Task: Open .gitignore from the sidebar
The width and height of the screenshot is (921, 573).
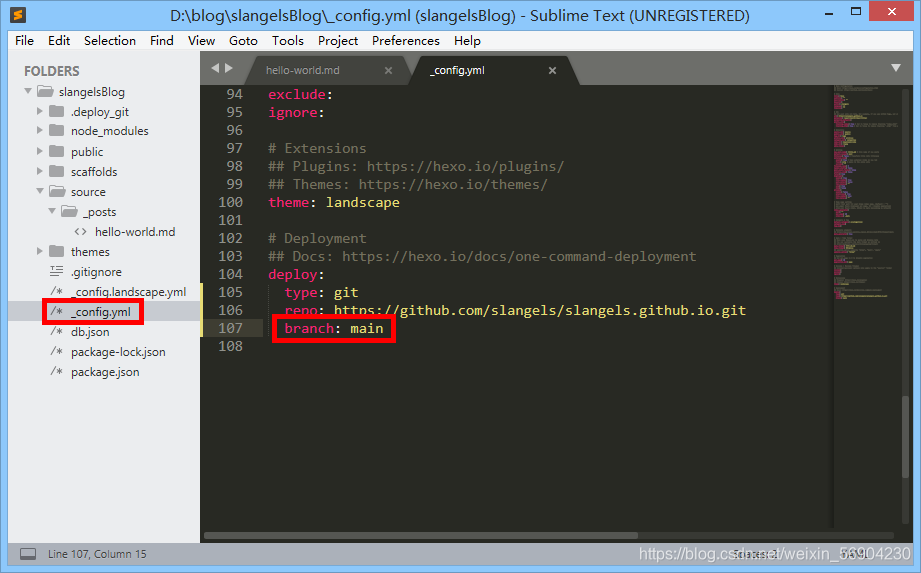Action: 96,272
